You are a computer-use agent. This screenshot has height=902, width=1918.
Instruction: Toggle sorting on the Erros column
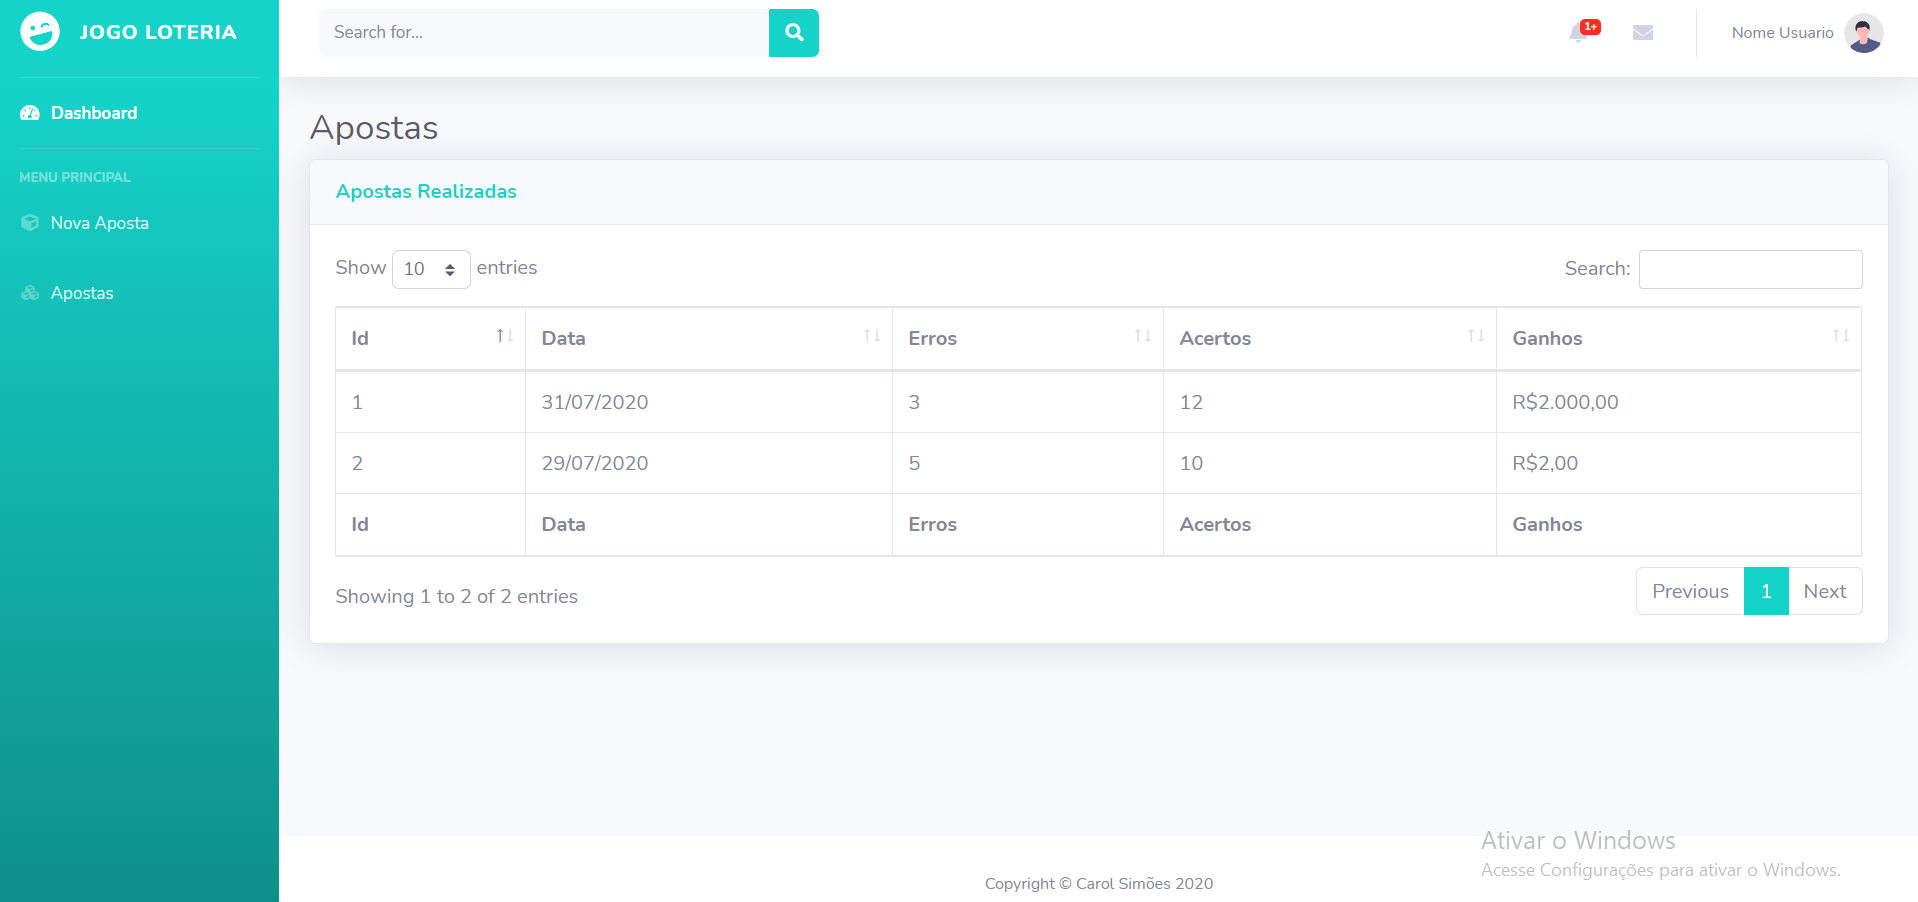(x=1143, y=337)
